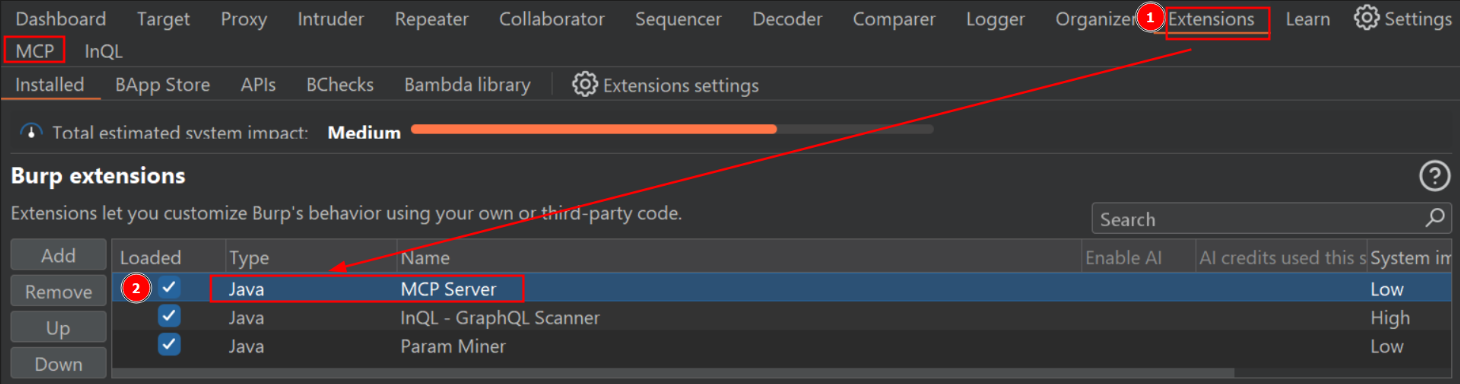Move extension with Down button
Image resolution: width=1460 pixels, height=384 pixels.
pos(58,364)
